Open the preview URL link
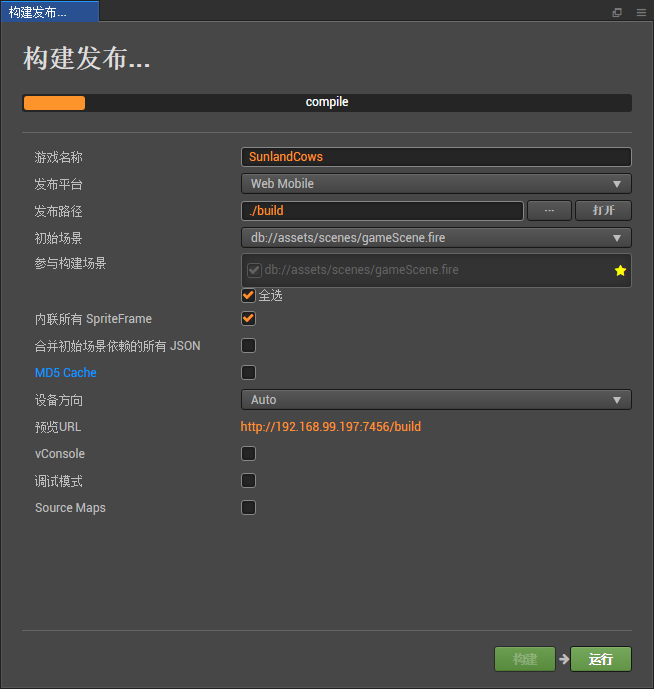This screenshot has width=654, height=689. [330, 427]
